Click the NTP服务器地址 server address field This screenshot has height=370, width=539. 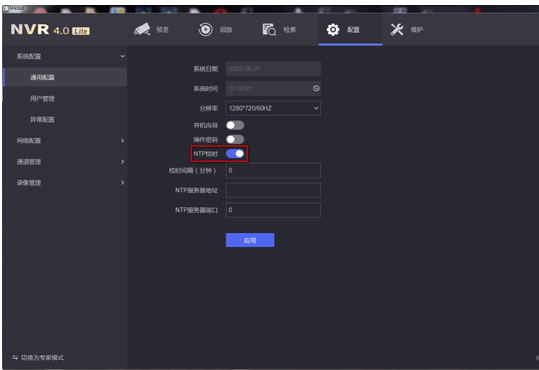tap(273, 190)
